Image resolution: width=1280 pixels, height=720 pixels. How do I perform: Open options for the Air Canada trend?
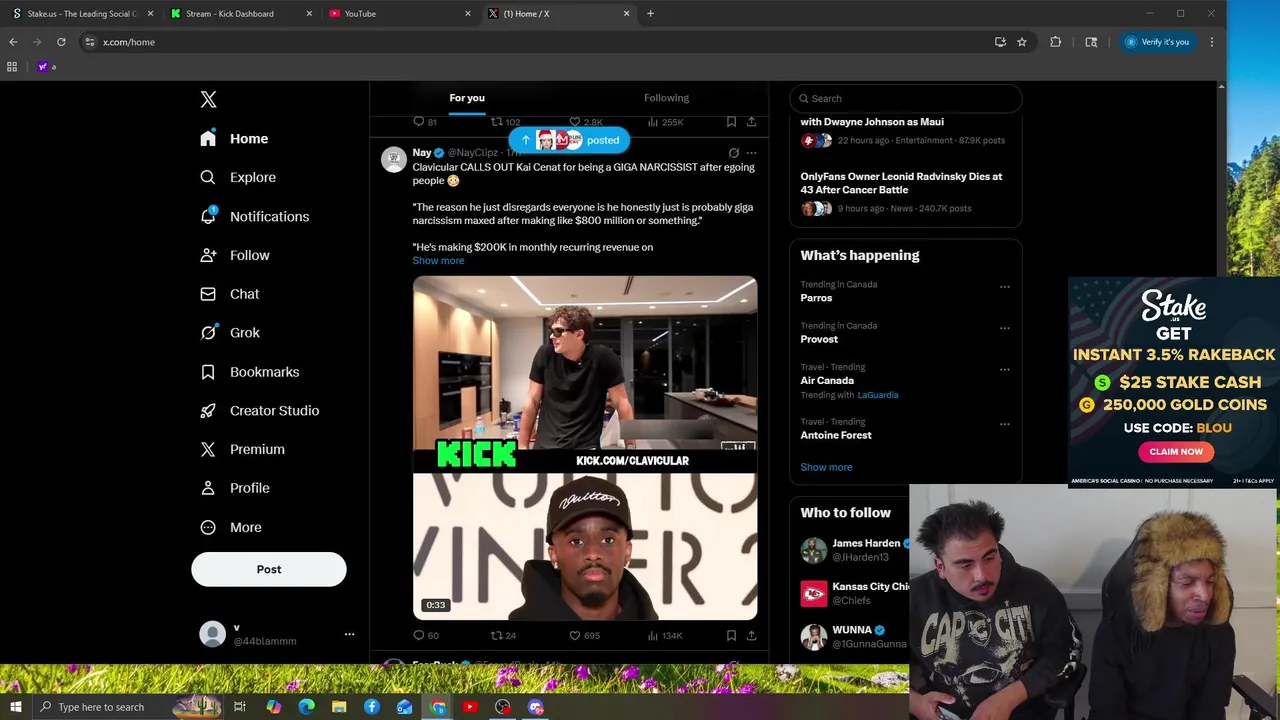(1005, 369)
